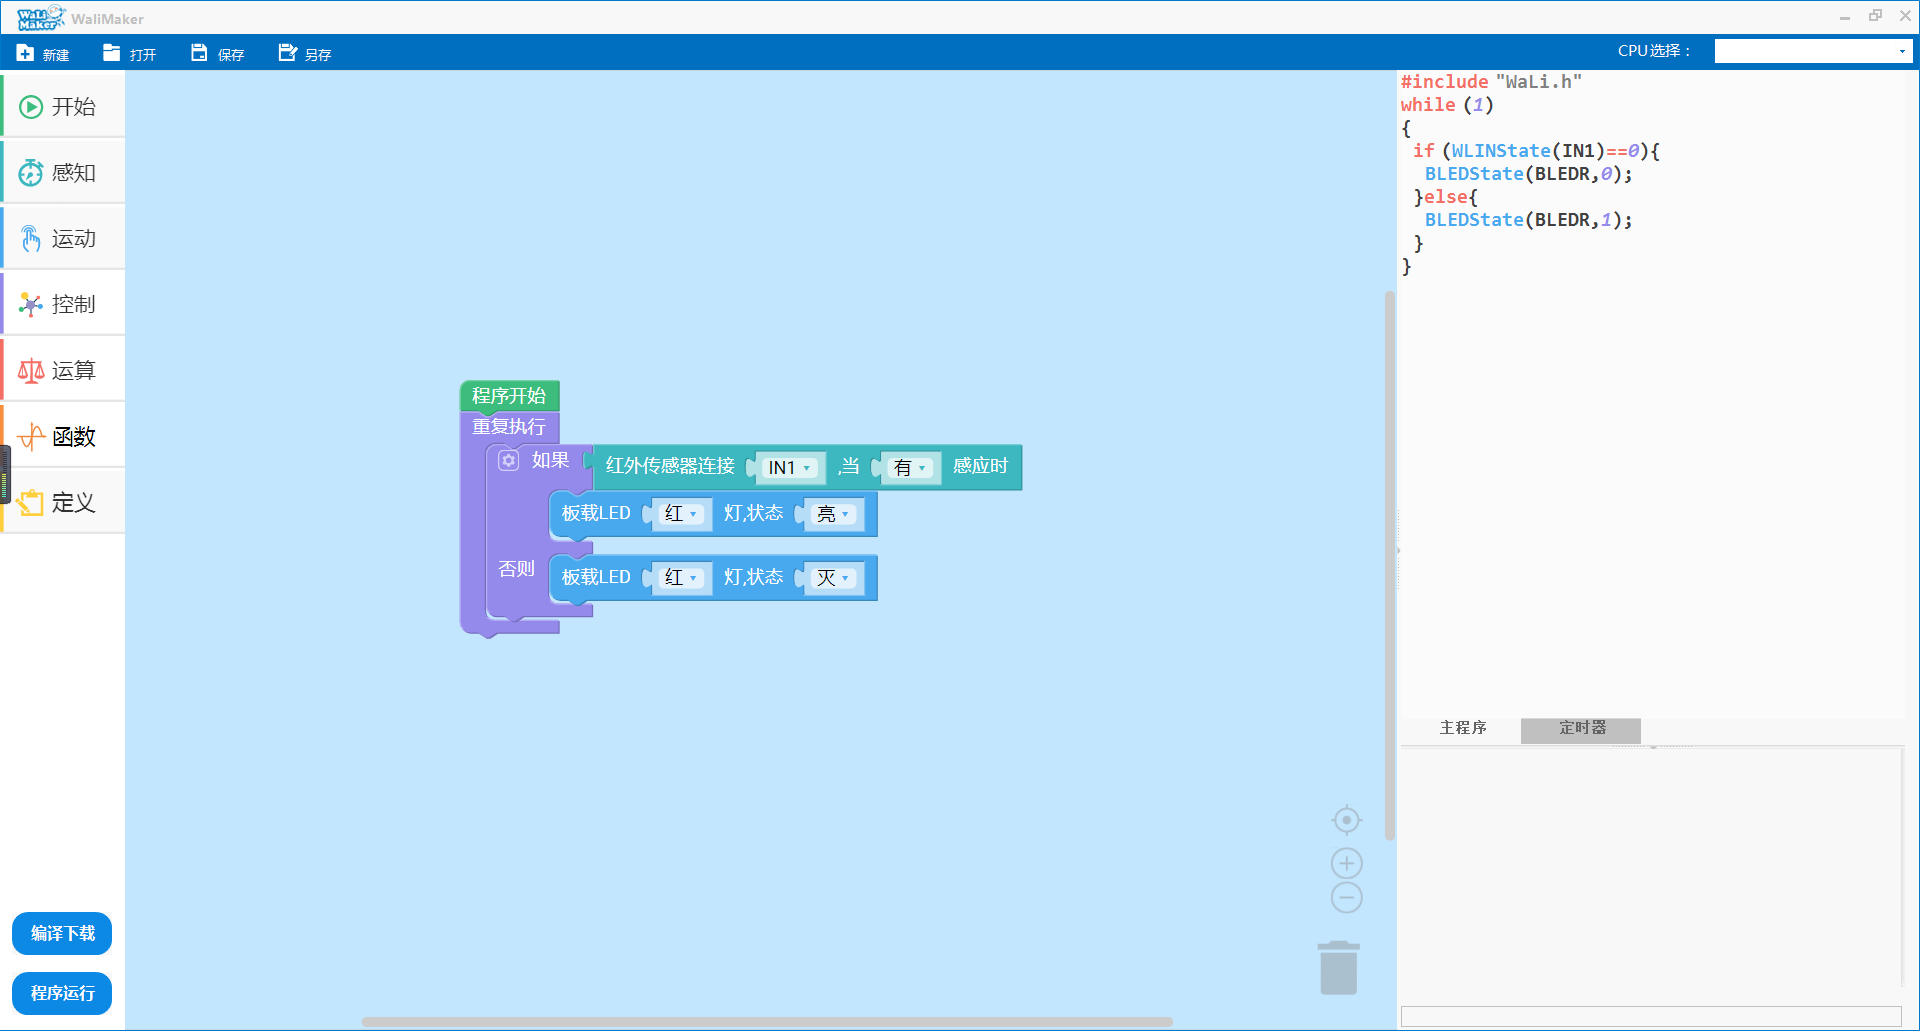Open the 有 sensing condition dropdown

[910, 468]
